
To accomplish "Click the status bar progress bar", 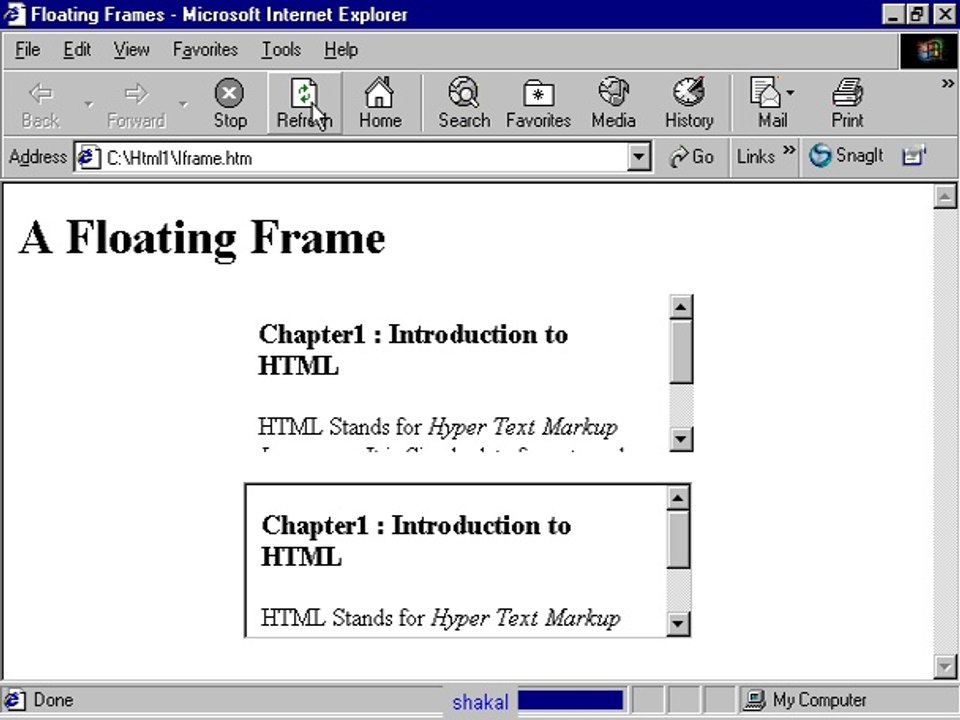I will (570, 700).
